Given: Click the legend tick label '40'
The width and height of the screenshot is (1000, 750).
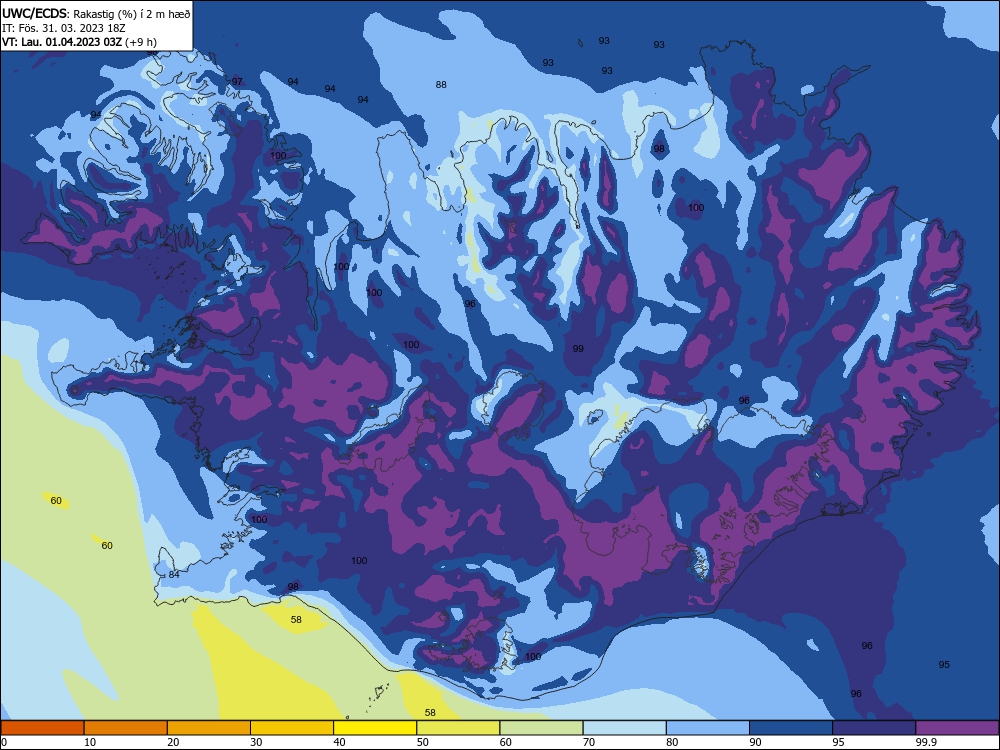Looking at the screenshot, I should coord(340,742).
